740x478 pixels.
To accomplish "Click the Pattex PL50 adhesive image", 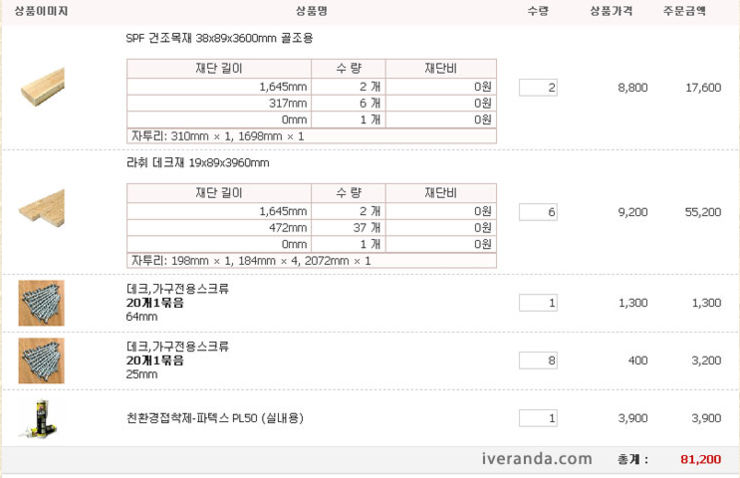I will click(41, 418).
